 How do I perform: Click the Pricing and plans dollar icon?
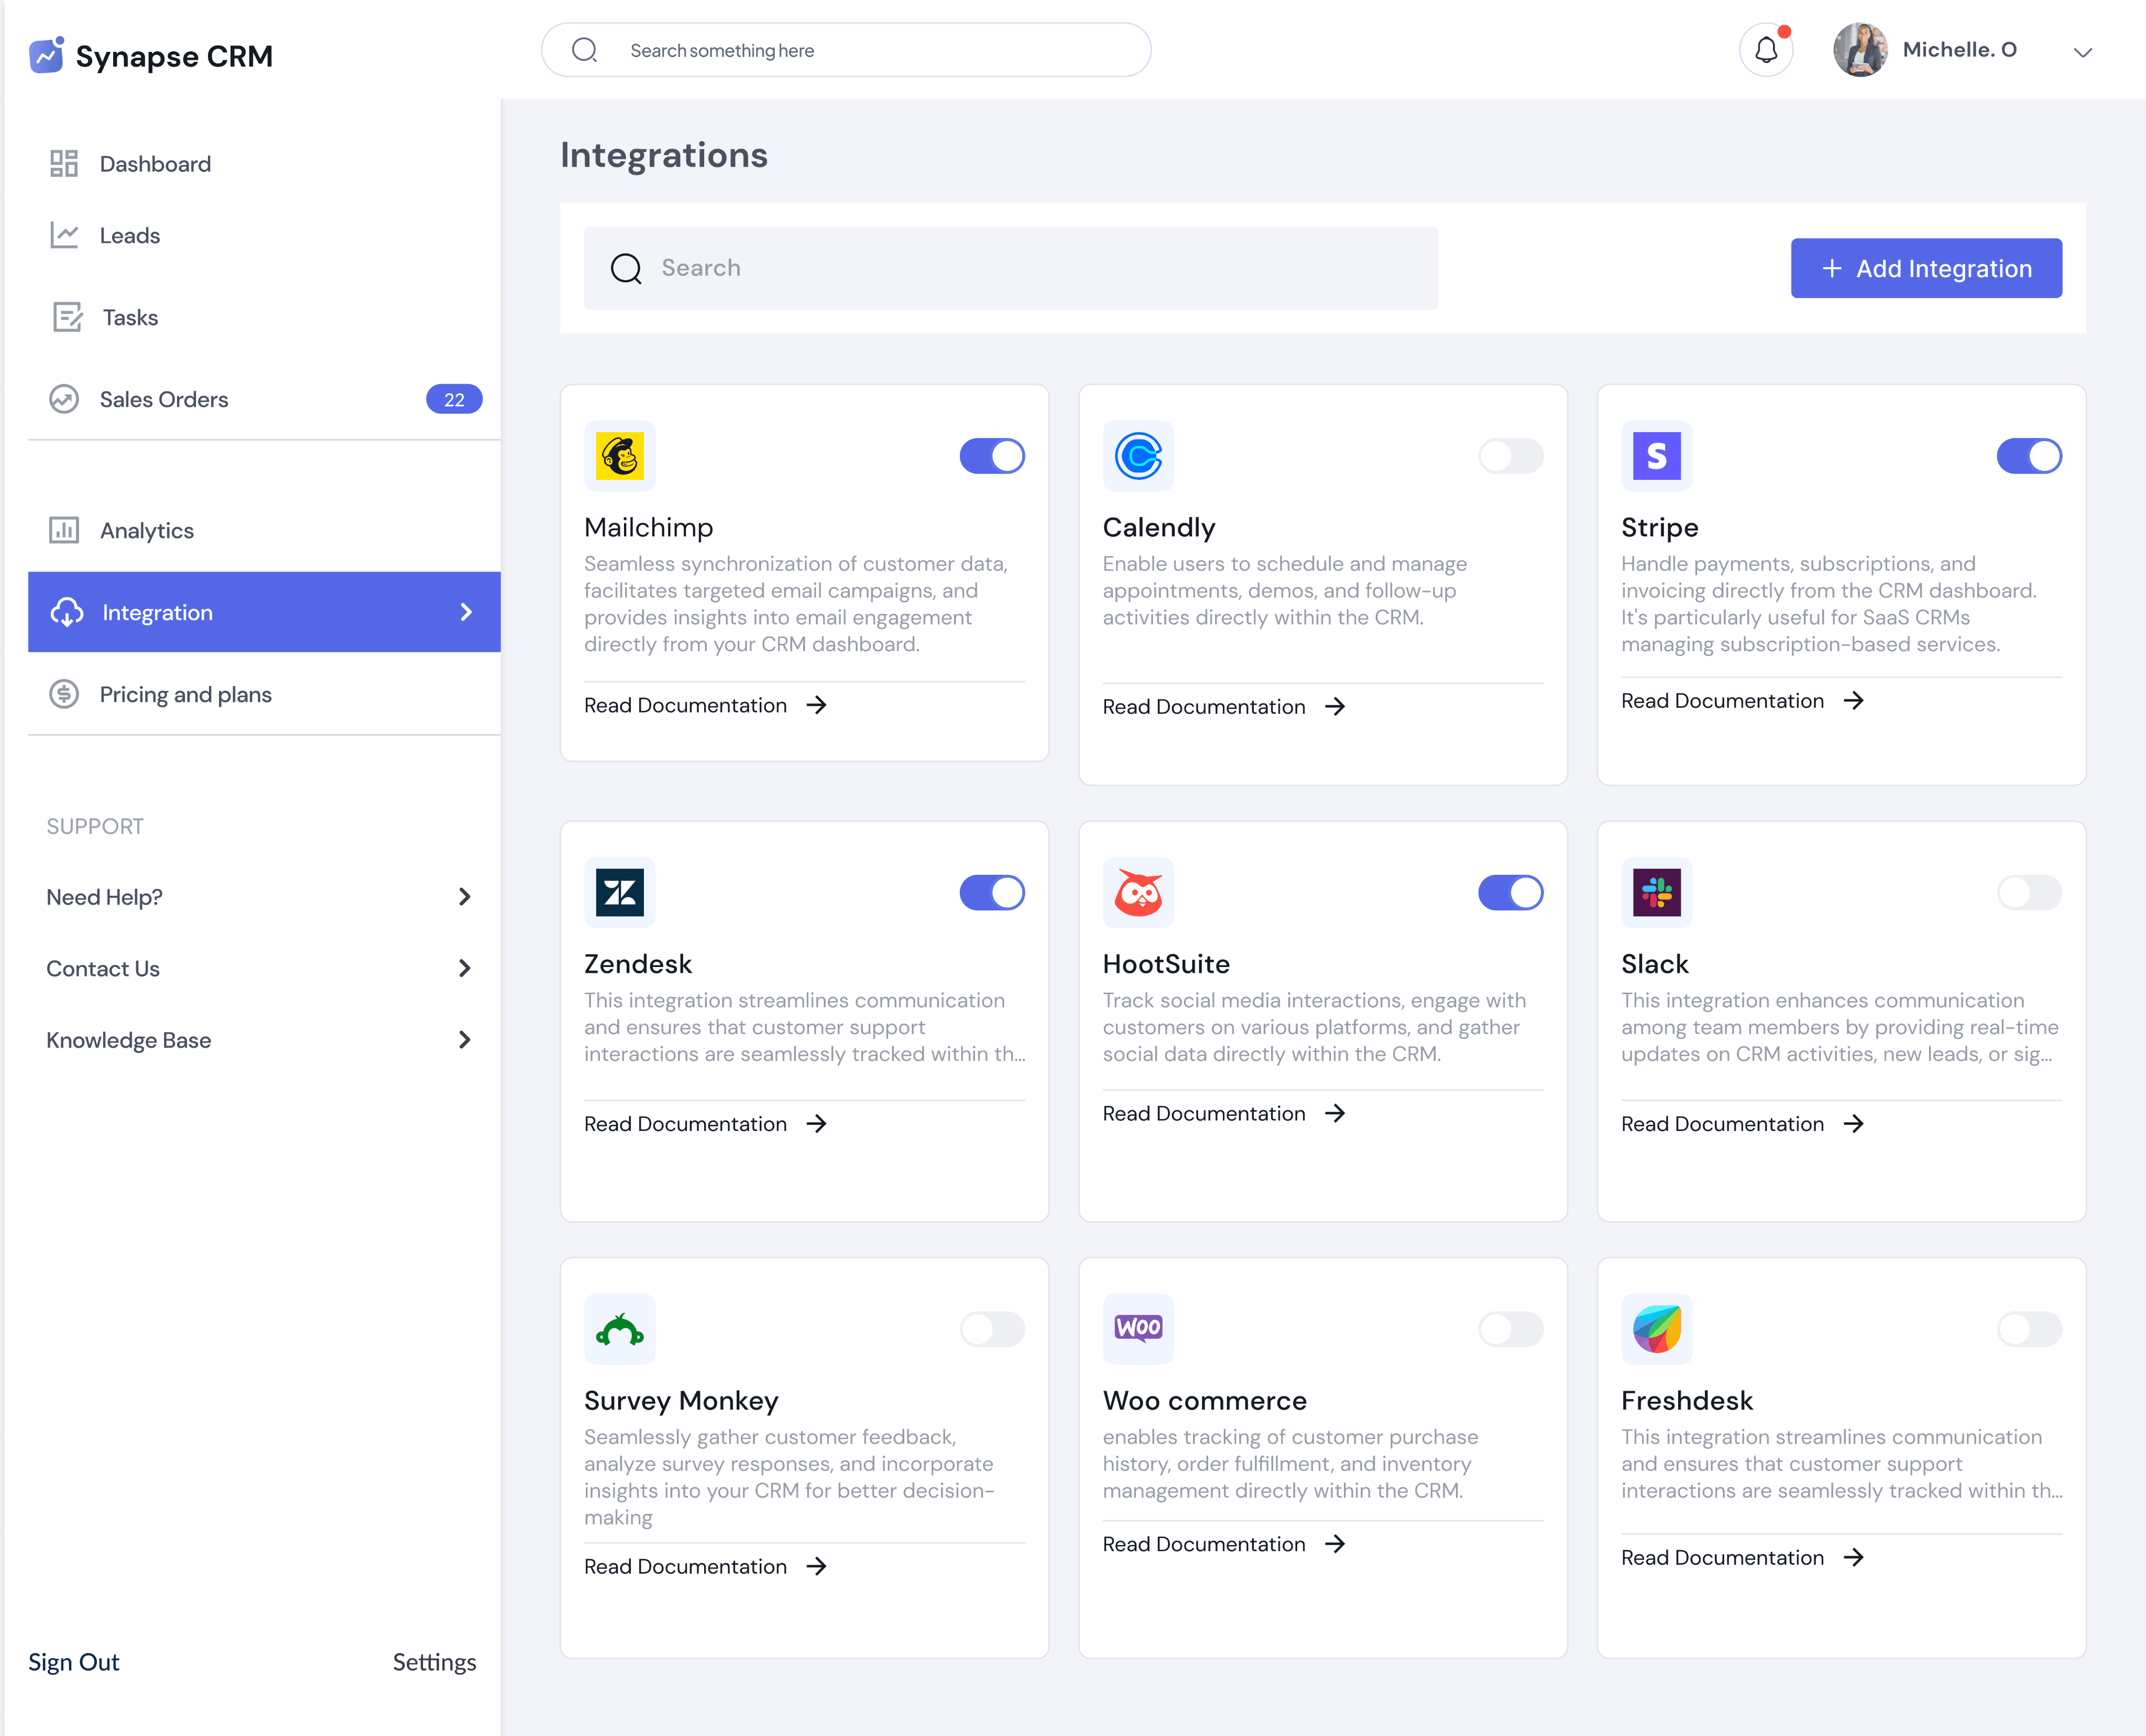pos(64,694)
